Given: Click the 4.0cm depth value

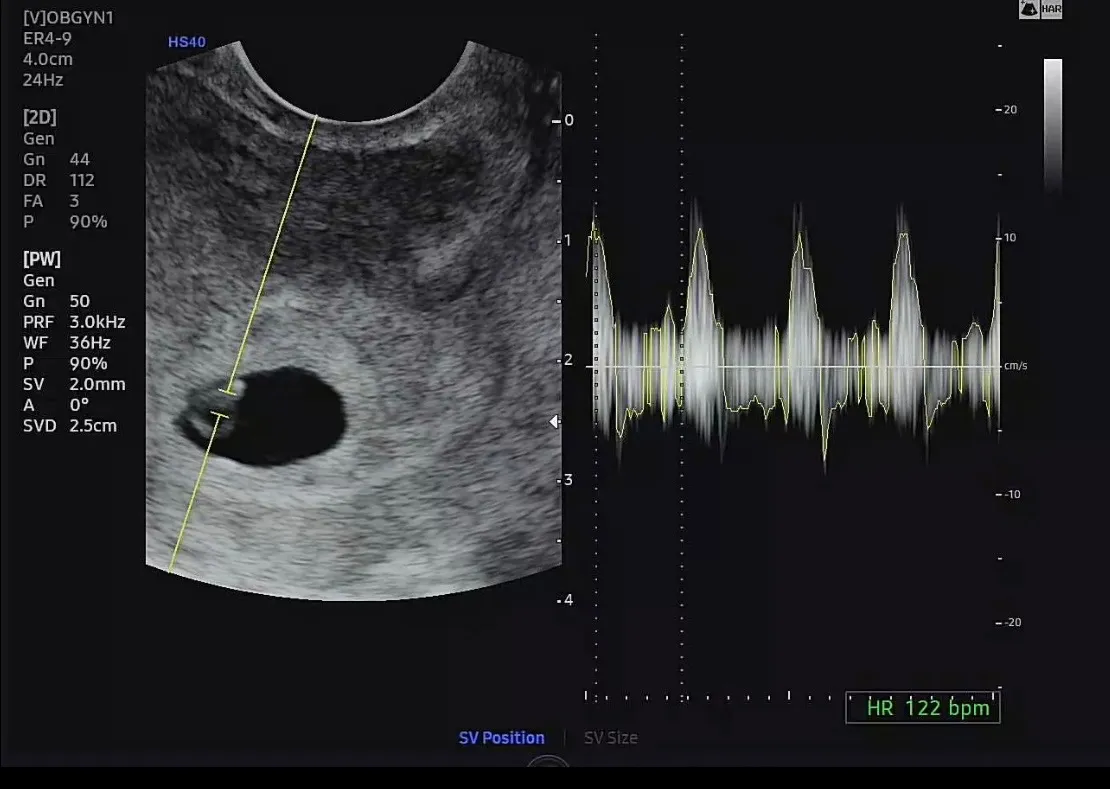Looking at the screenshot, I should point(47,59).
